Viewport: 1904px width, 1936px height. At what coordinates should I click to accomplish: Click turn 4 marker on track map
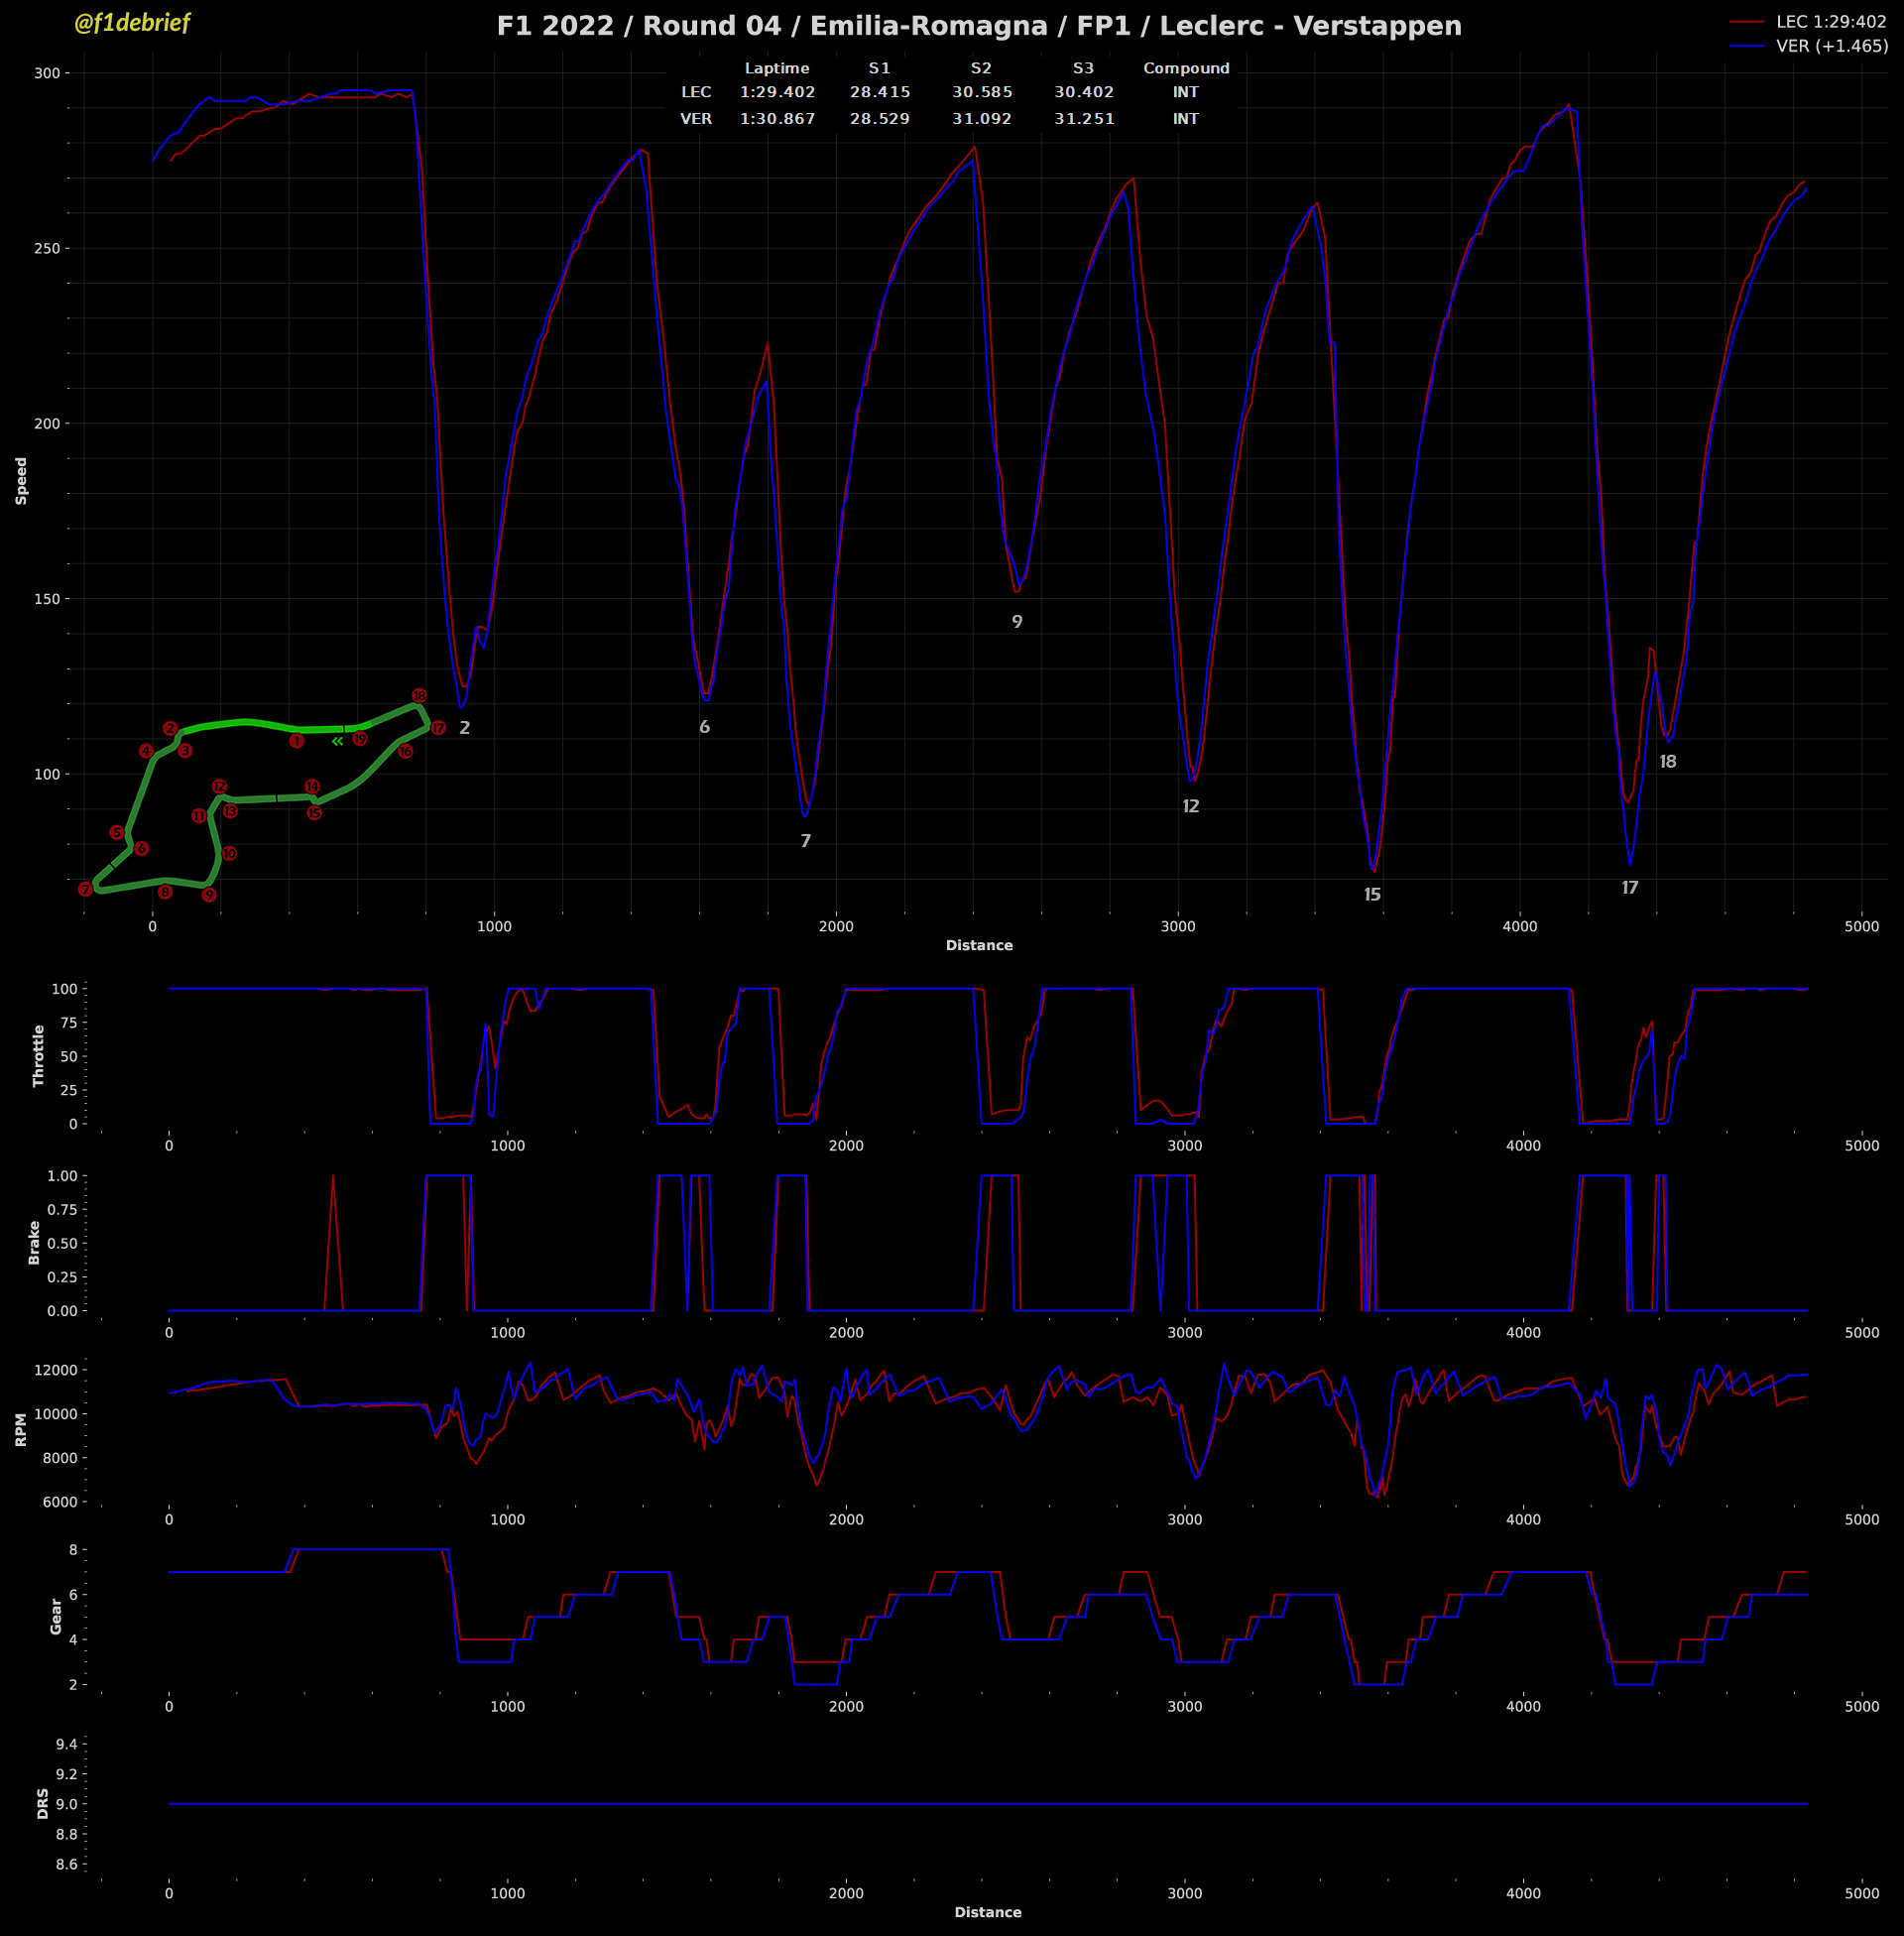click(146, 751)
